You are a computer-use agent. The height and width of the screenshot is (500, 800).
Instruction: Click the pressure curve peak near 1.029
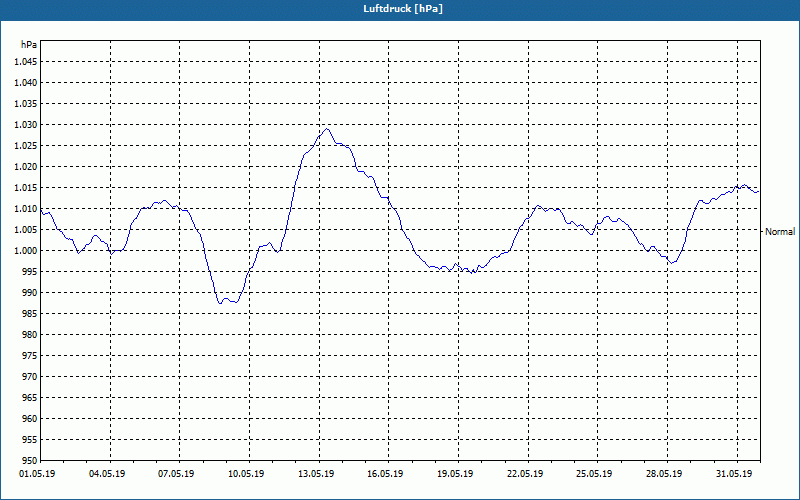pyautogui.click(x=327, y=129)
